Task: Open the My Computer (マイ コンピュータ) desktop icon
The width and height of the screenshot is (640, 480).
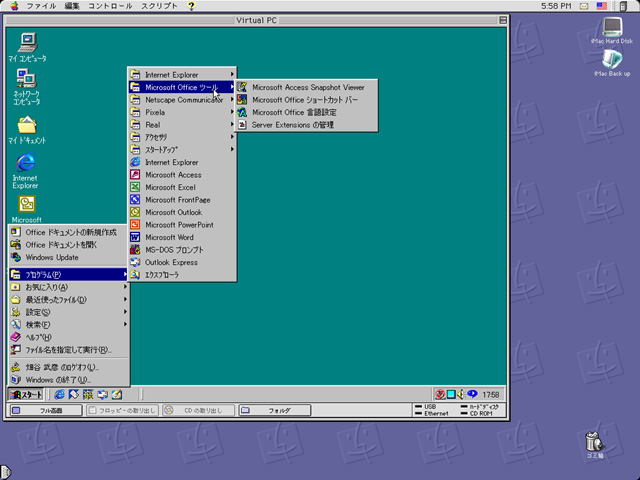Action: 27,47
